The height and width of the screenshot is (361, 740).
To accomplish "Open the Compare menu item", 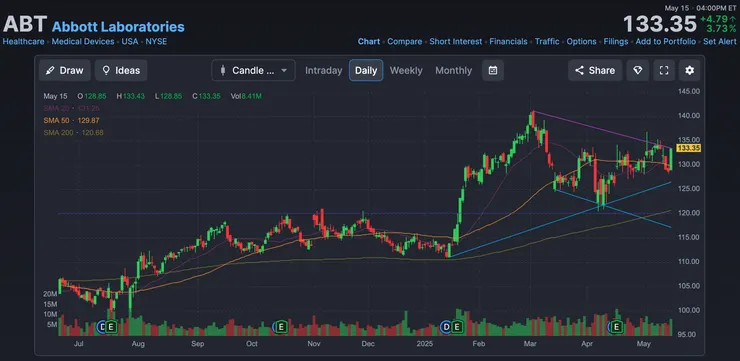I will point(404,42).
